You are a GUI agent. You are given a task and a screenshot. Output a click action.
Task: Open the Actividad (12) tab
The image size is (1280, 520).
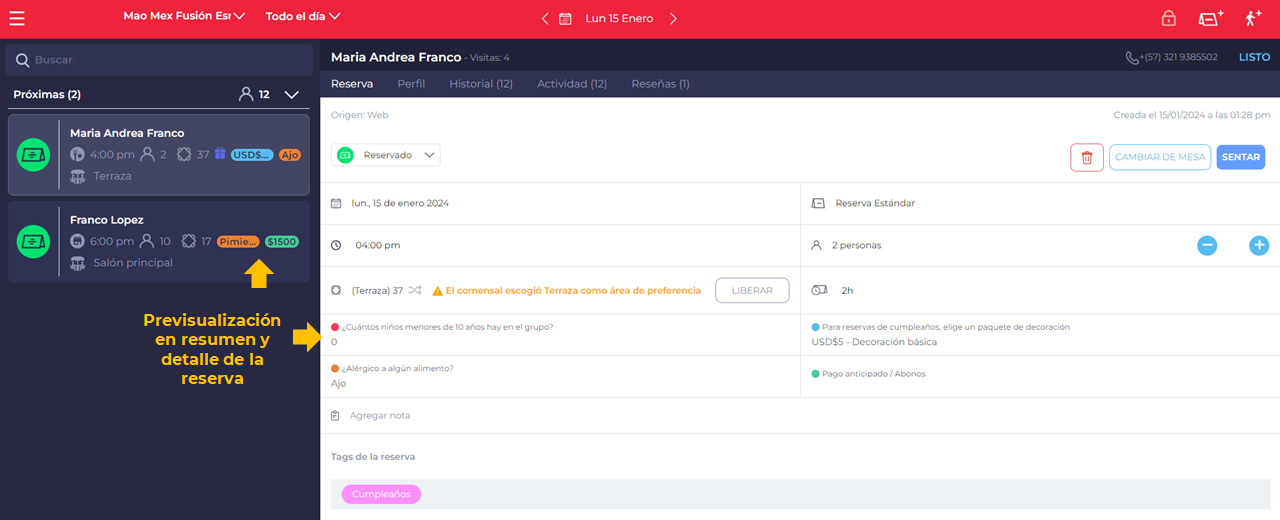click(x=572, y=84)
